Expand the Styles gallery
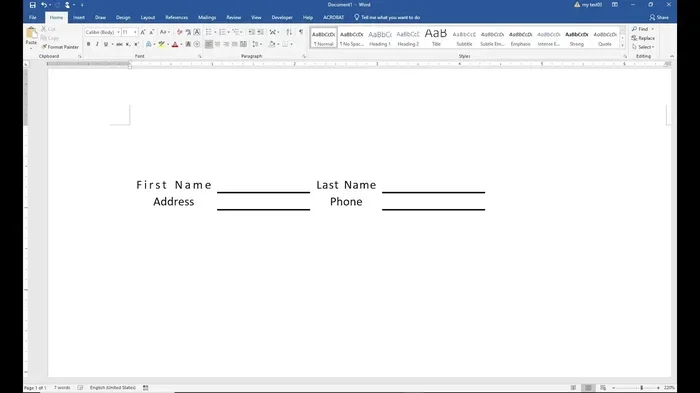 point(622,46)
